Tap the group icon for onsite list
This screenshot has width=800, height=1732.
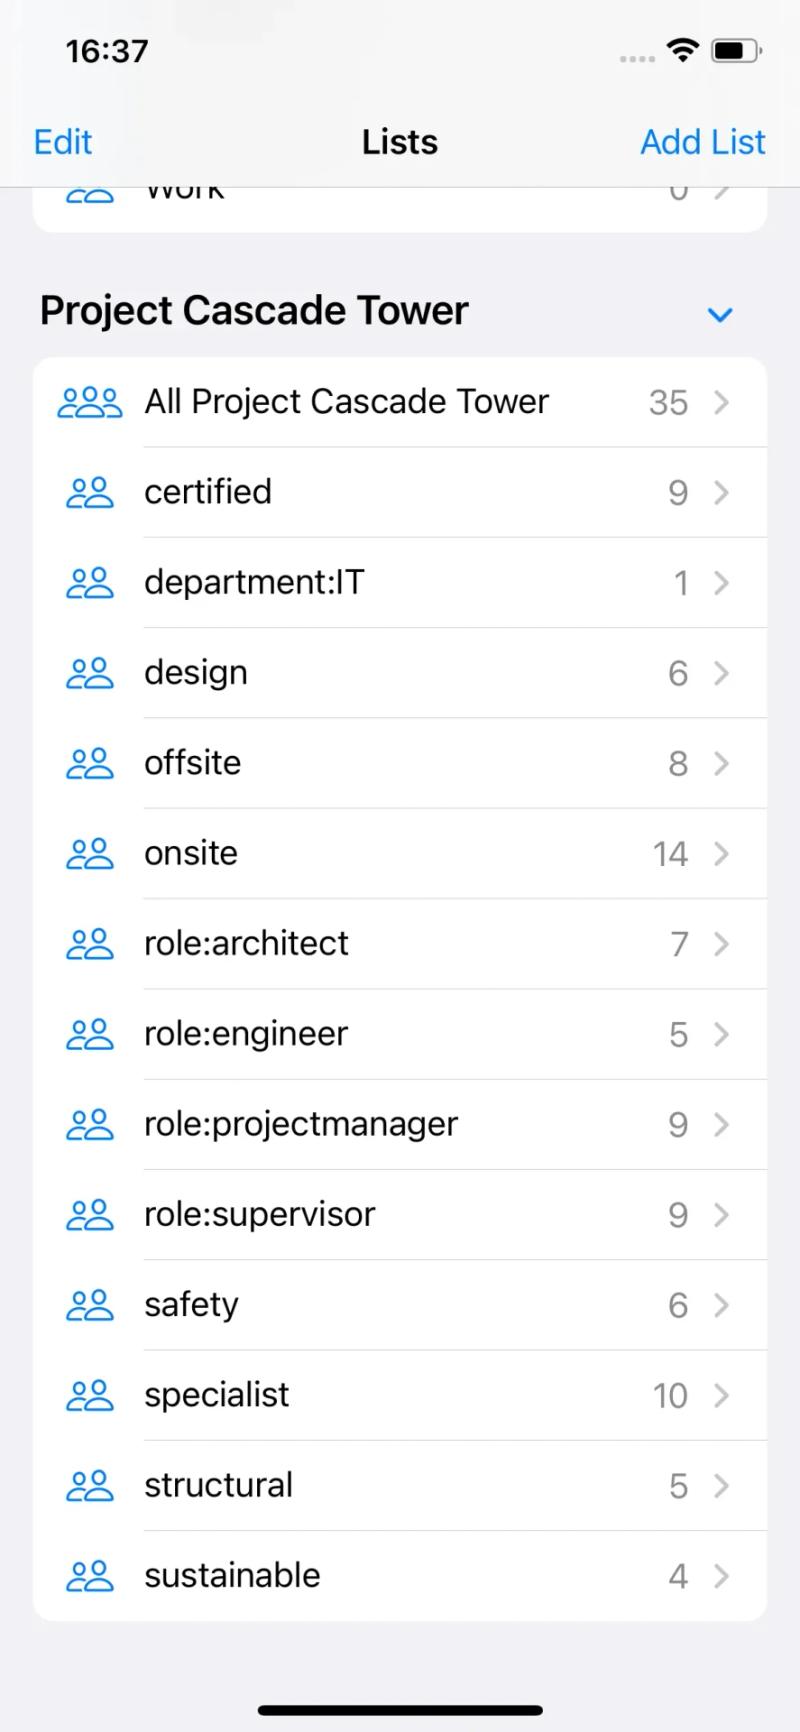[89, 853]
